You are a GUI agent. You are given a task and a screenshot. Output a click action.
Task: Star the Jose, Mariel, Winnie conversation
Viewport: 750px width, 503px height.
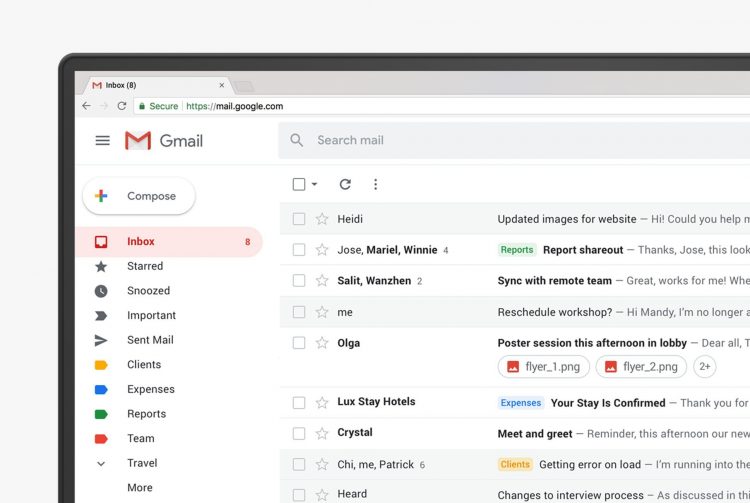click(x=322, y=250)
